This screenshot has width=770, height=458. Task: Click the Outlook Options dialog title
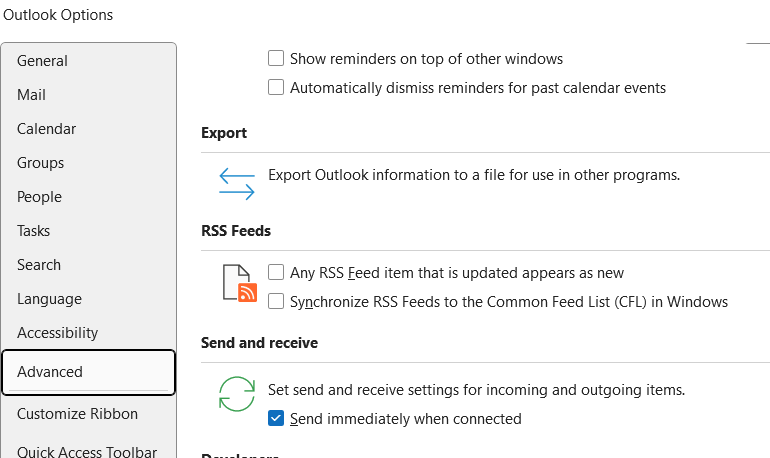pos(58,15)
